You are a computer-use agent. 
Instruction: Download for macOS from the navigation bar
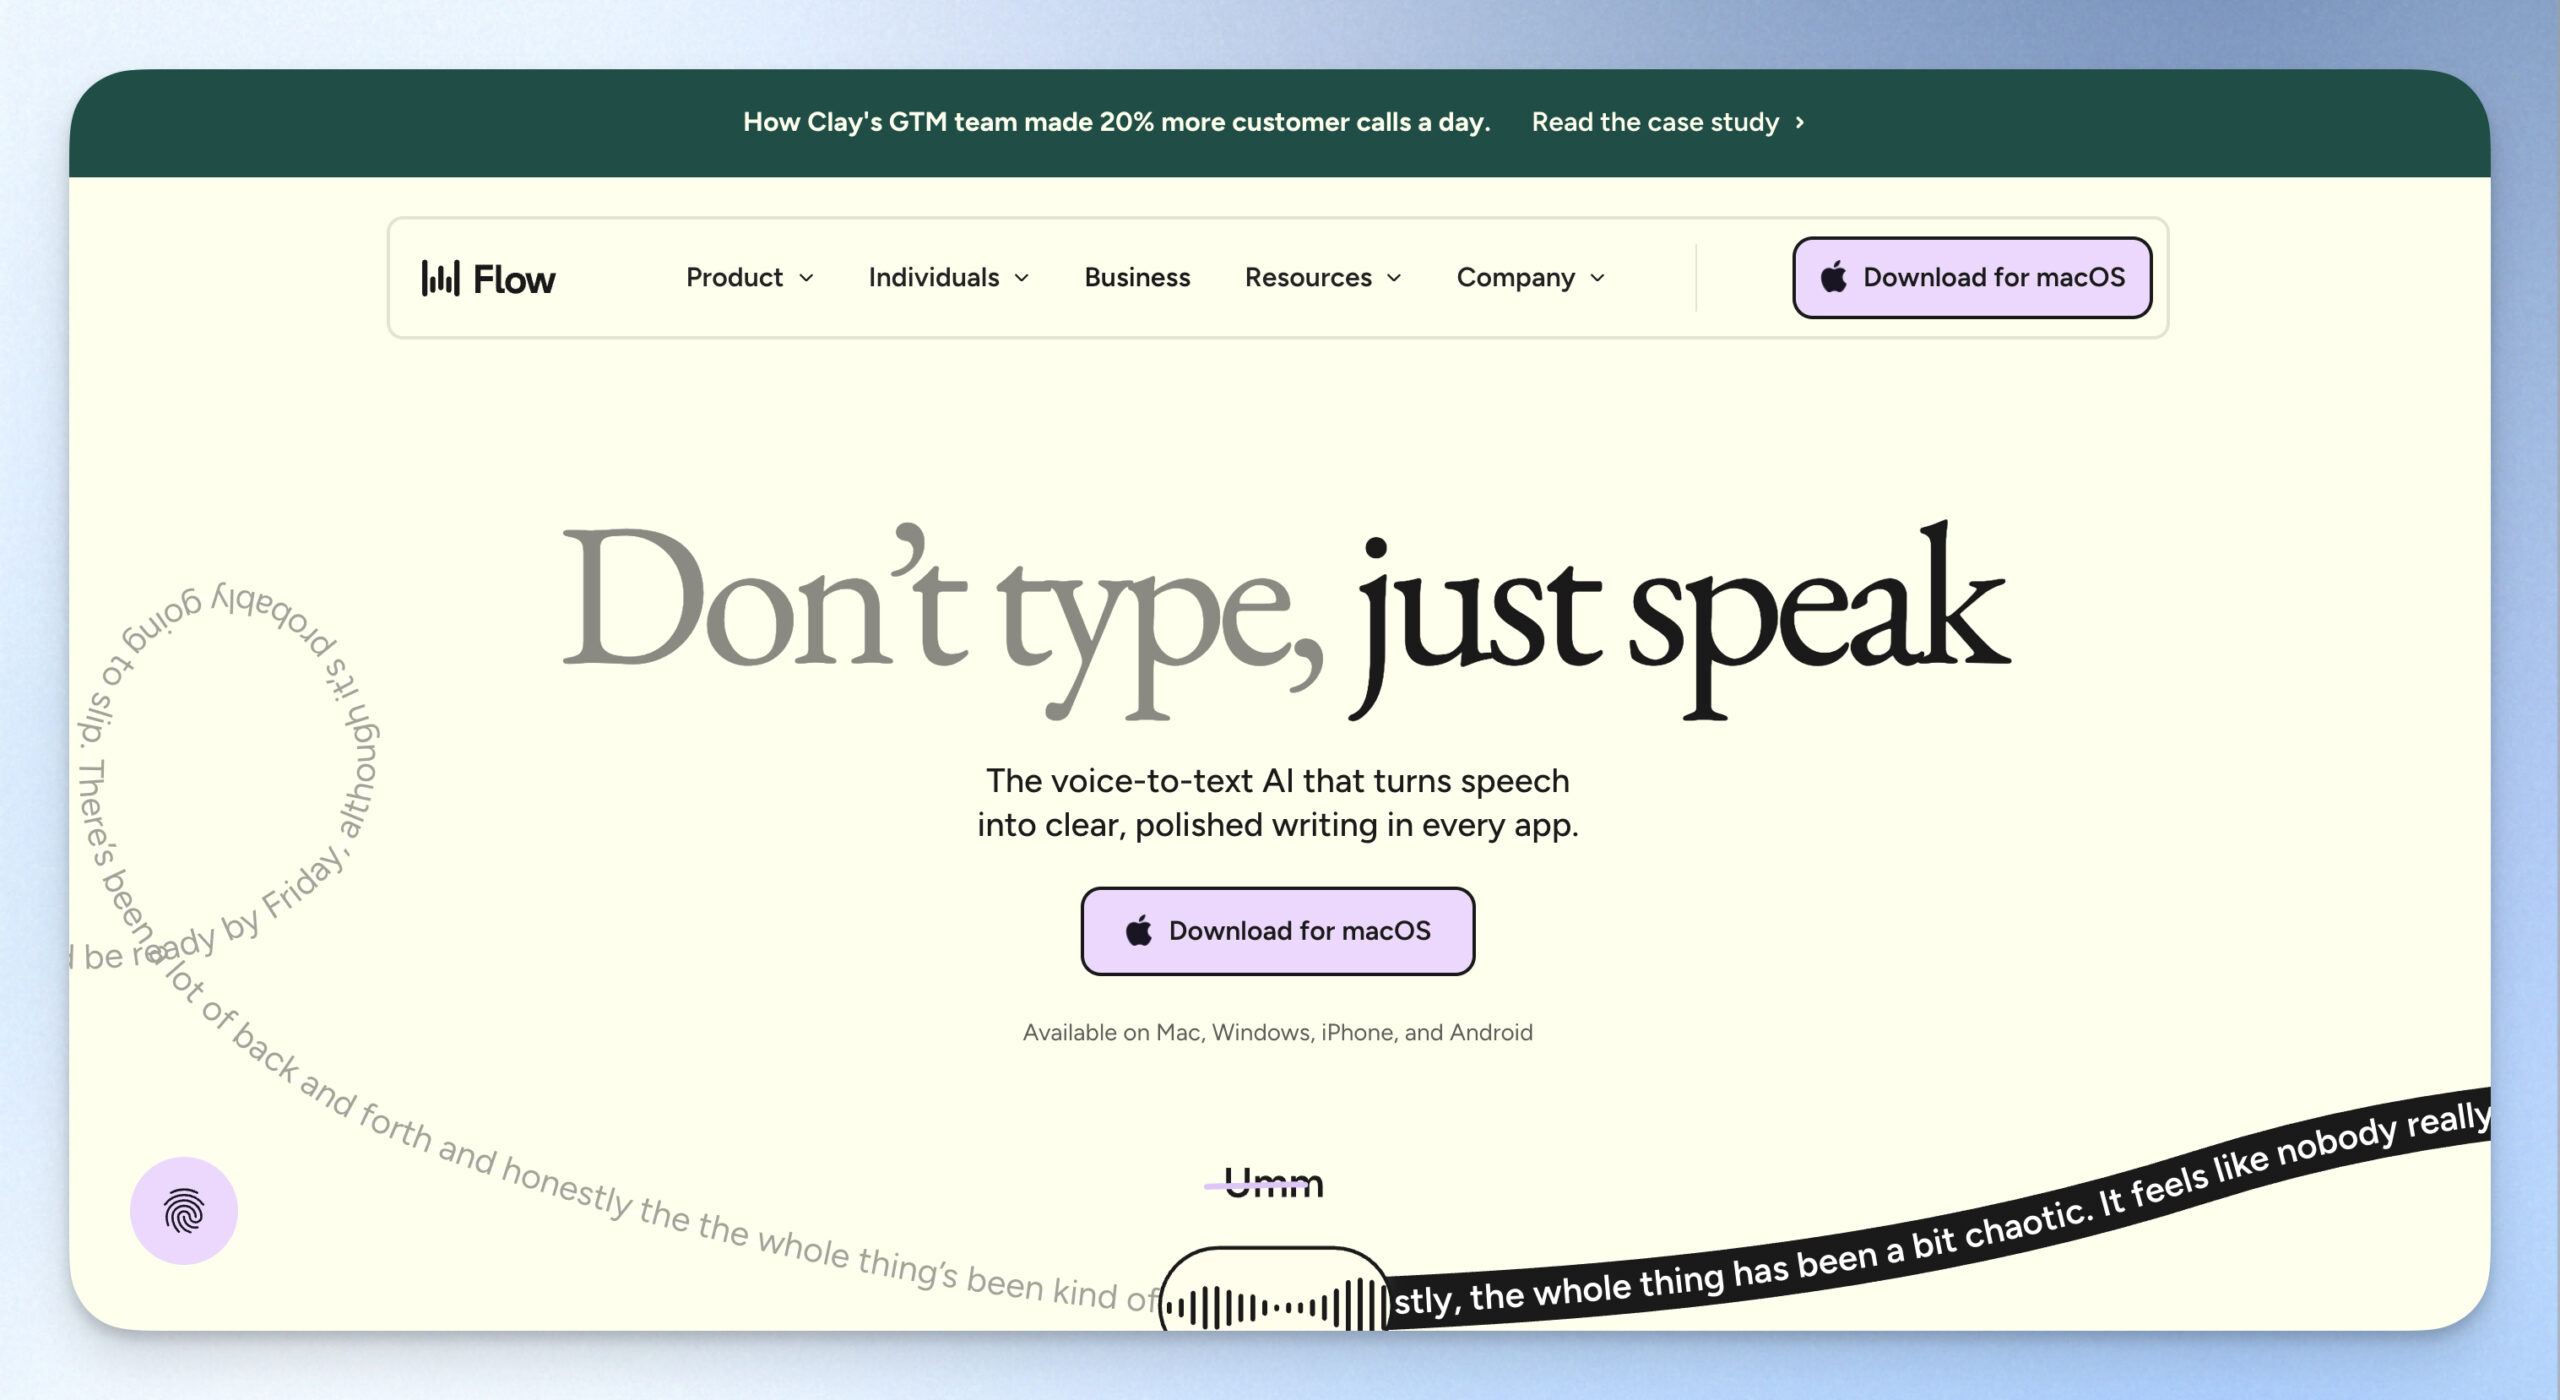pyautogui.click(x=1972, y=277)
